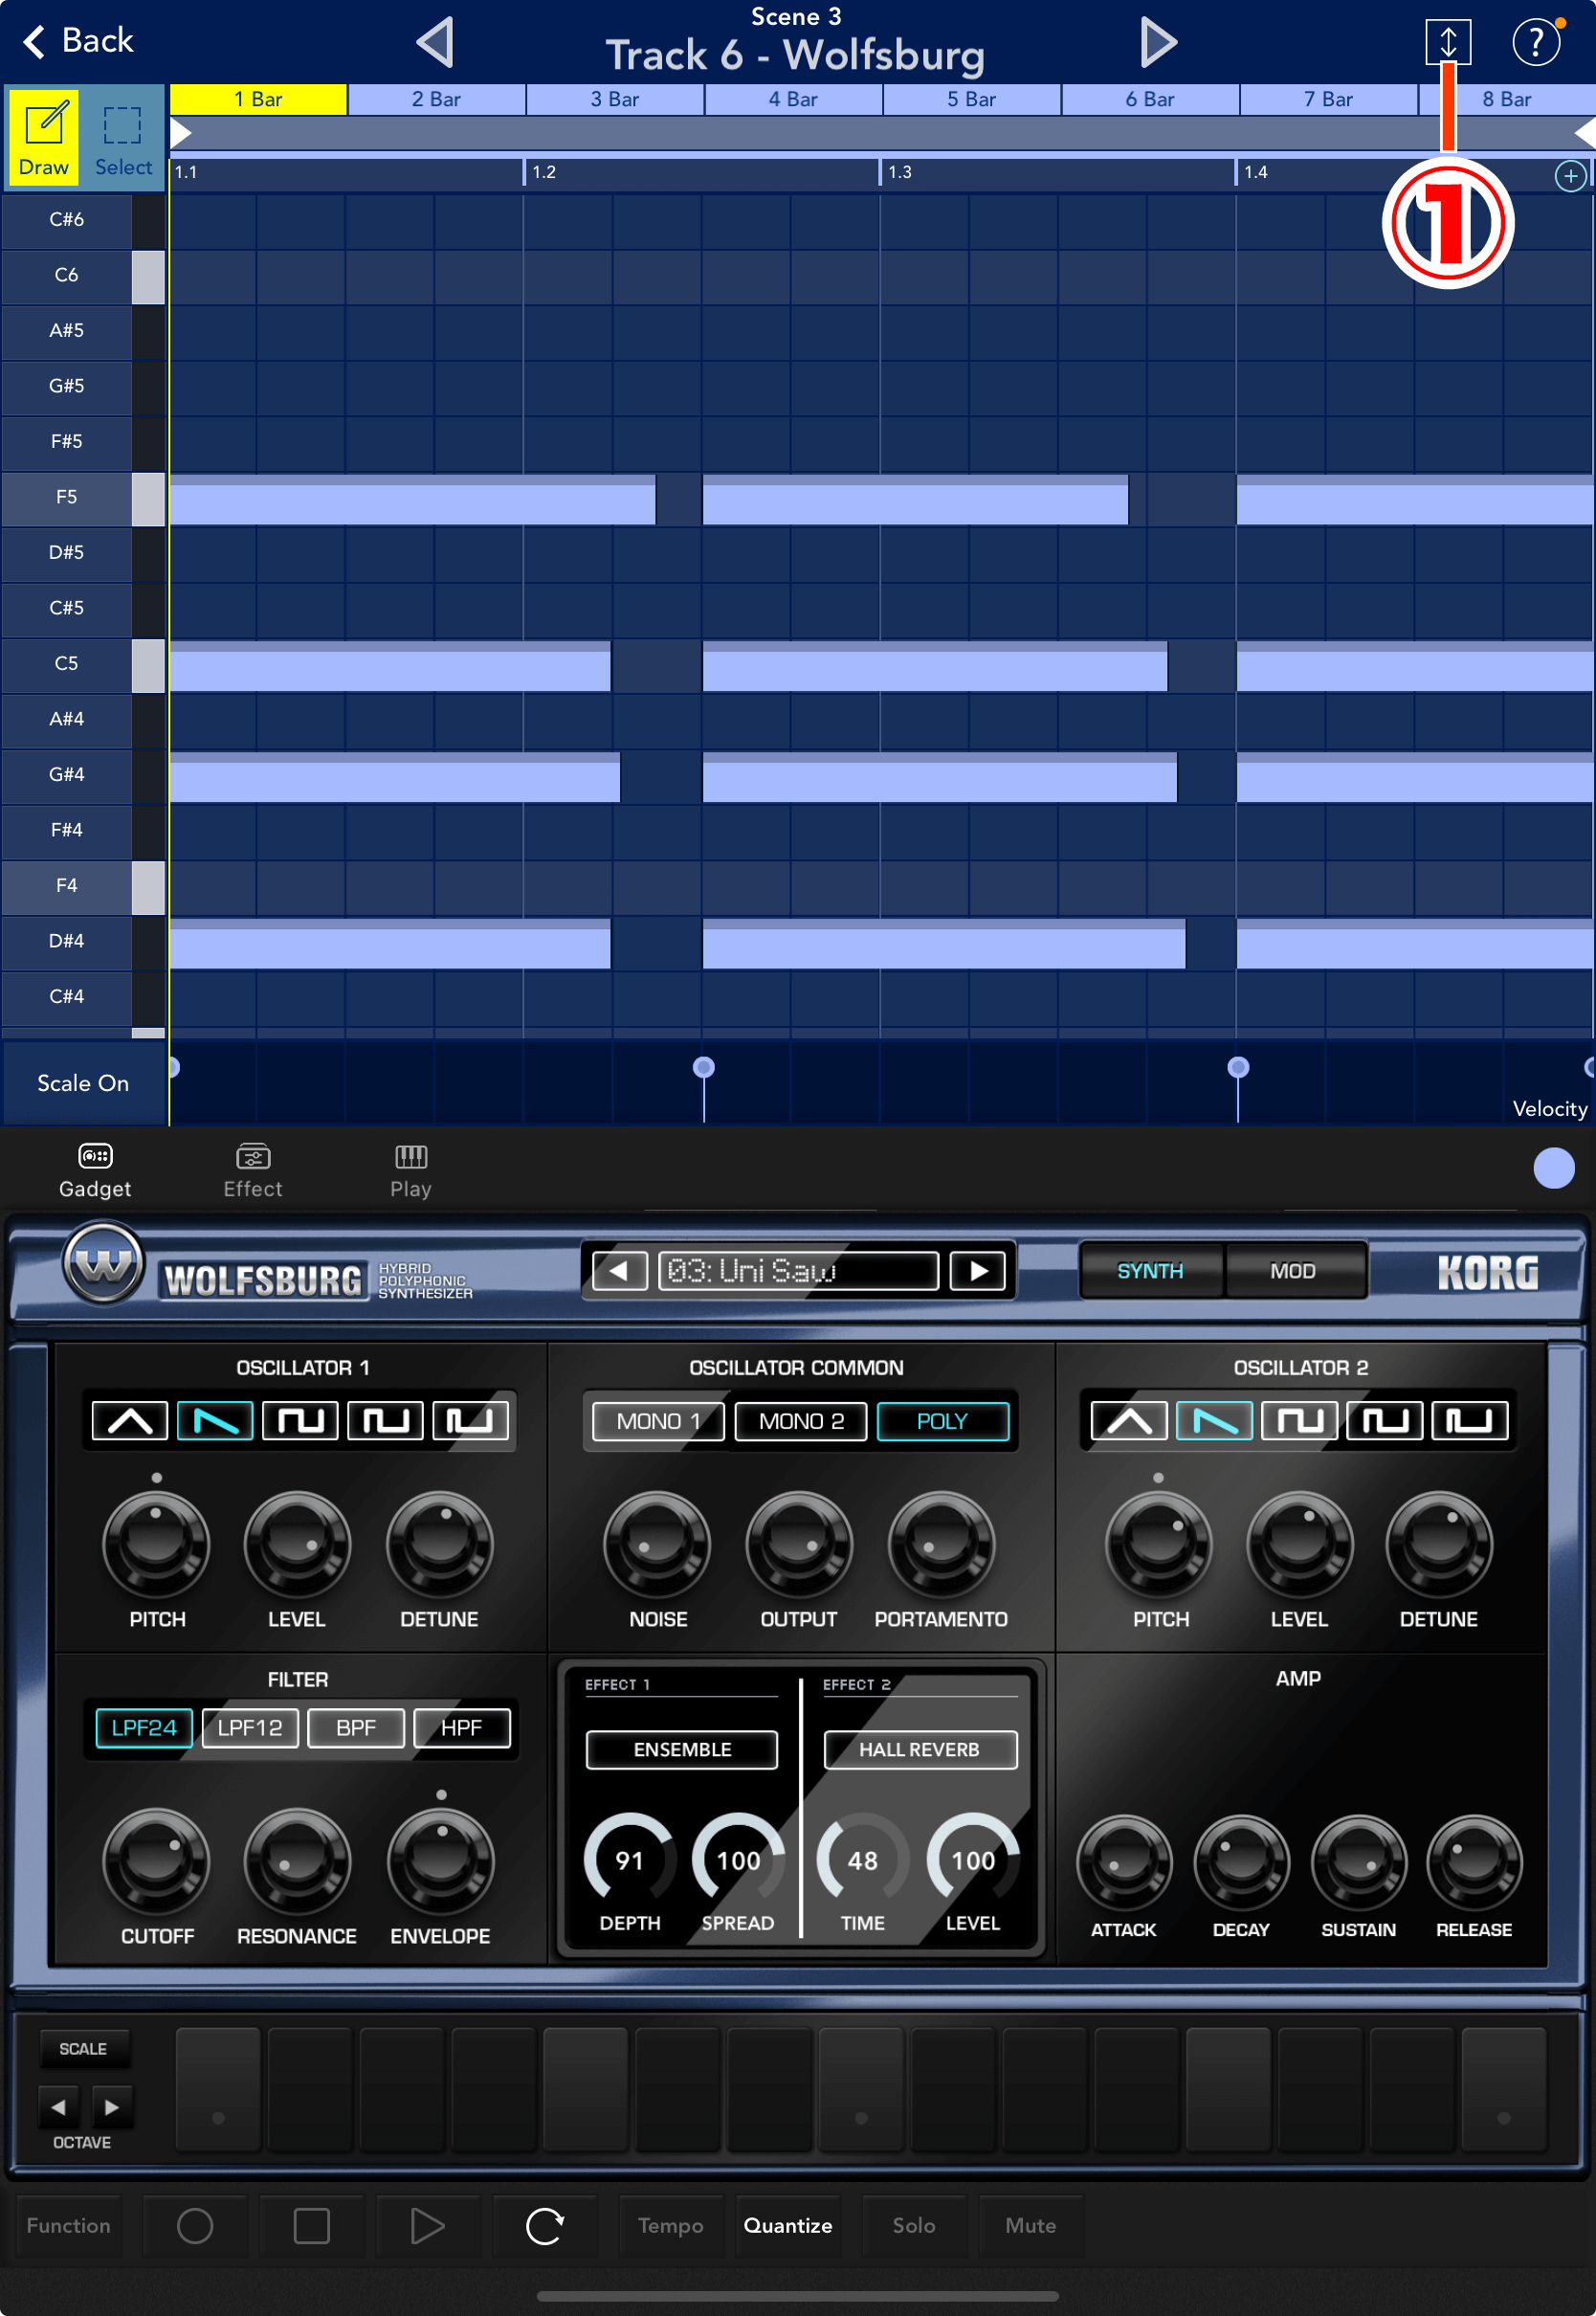The height and width of the screenshot is (2316, 1596).
Task: Tap the blue circle indicator button
Action: pos(1553,1167)
